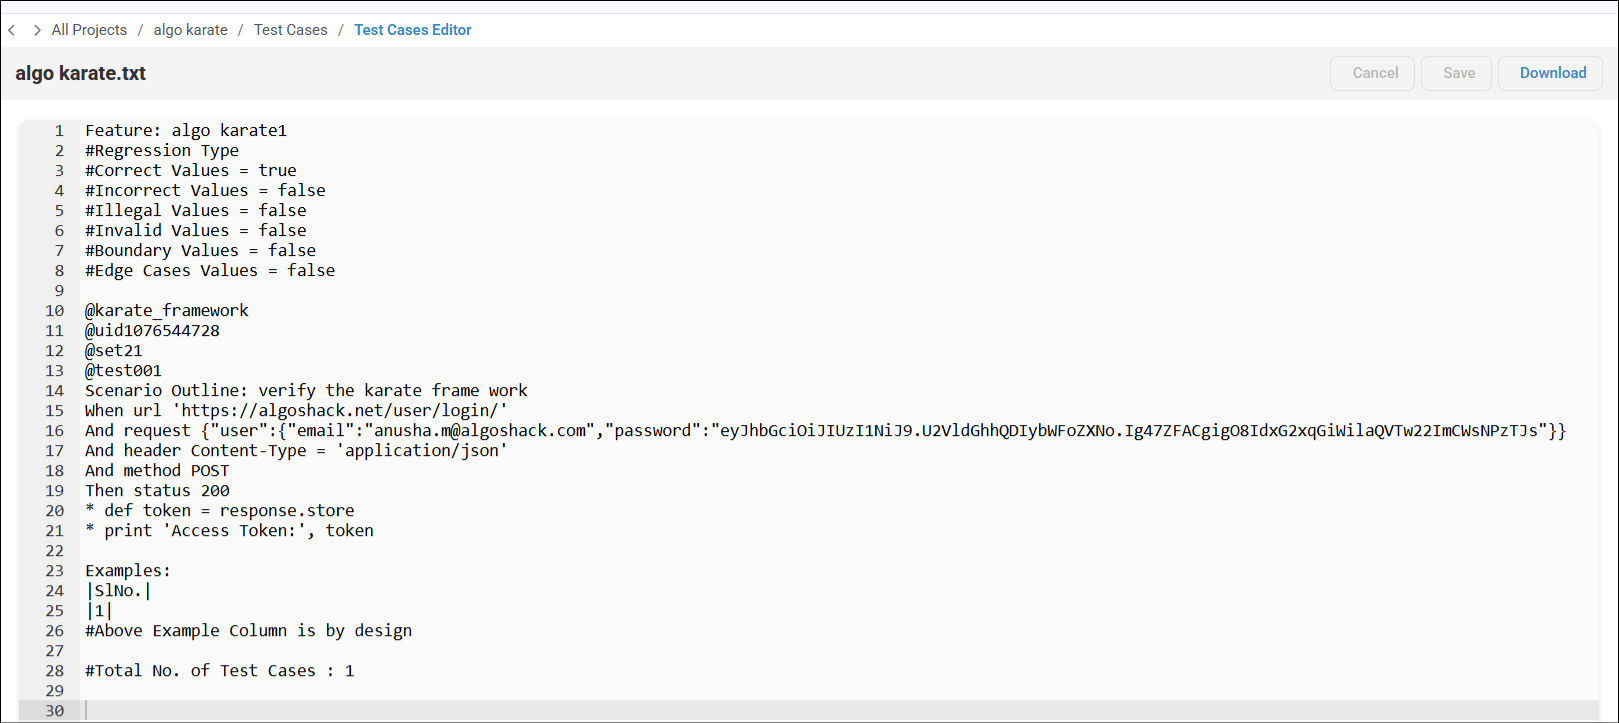Click the 'And request' JSON line
Screen dimensions: 1619x723
826,430
